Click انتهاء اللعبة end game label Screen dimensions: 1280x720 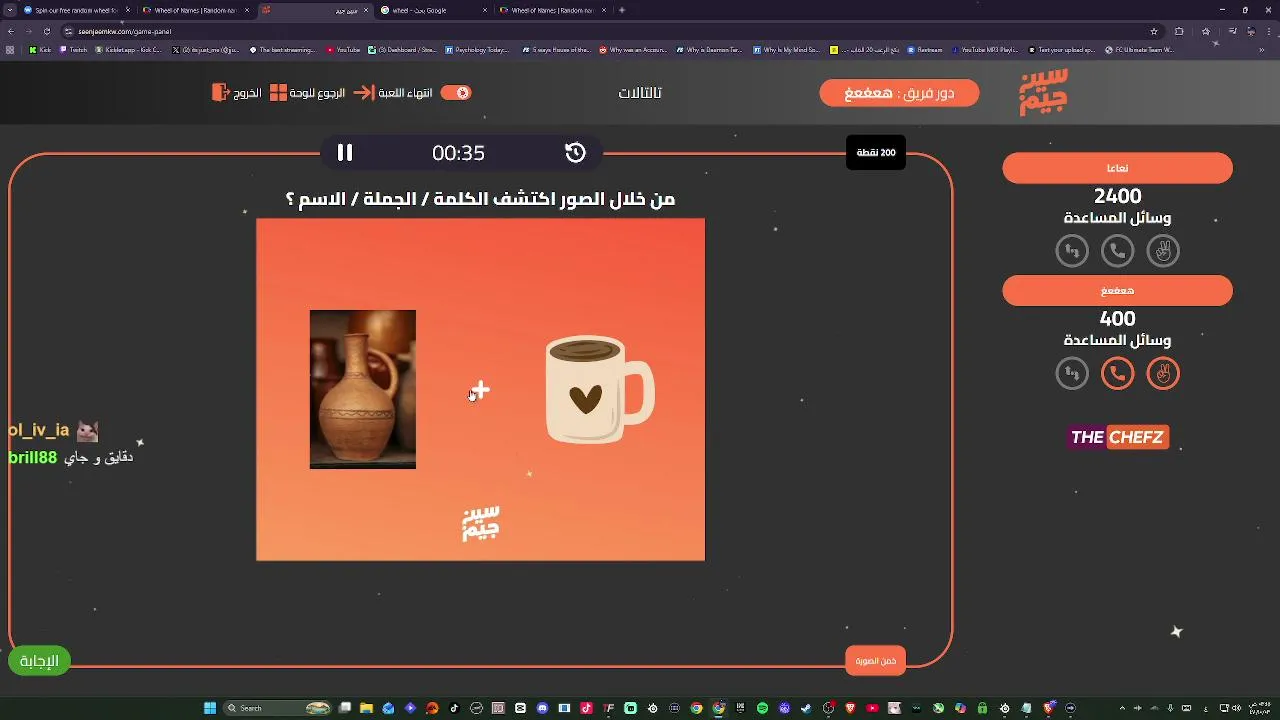click(x=405, y=92)
